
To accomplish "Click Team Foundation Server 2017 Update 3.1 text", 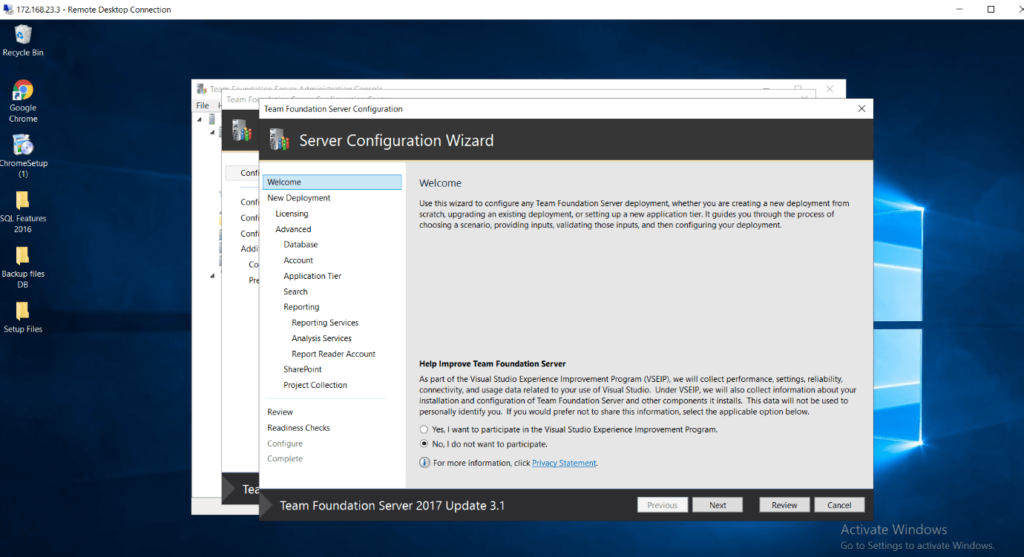I will tap(392, 505).
